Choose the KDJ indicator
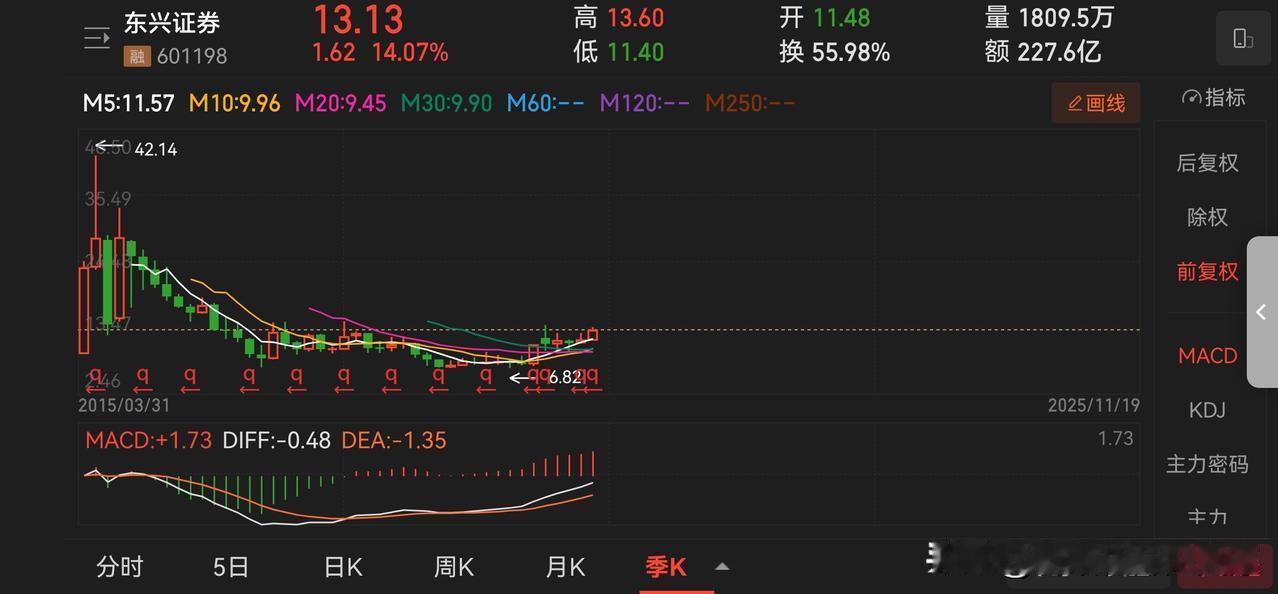The image size is (1278, 594). pos(1207,410)
